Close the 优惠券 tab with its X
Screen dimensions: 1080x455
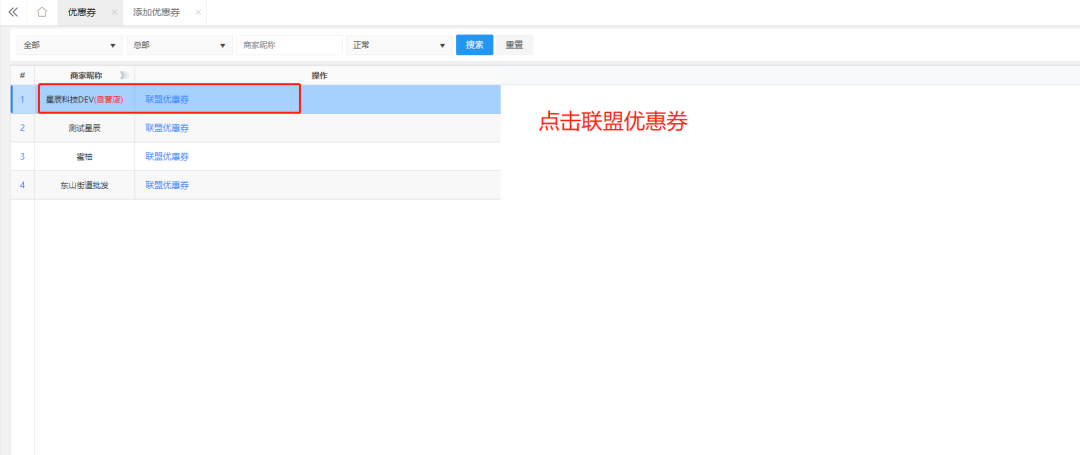pos(115,12)
